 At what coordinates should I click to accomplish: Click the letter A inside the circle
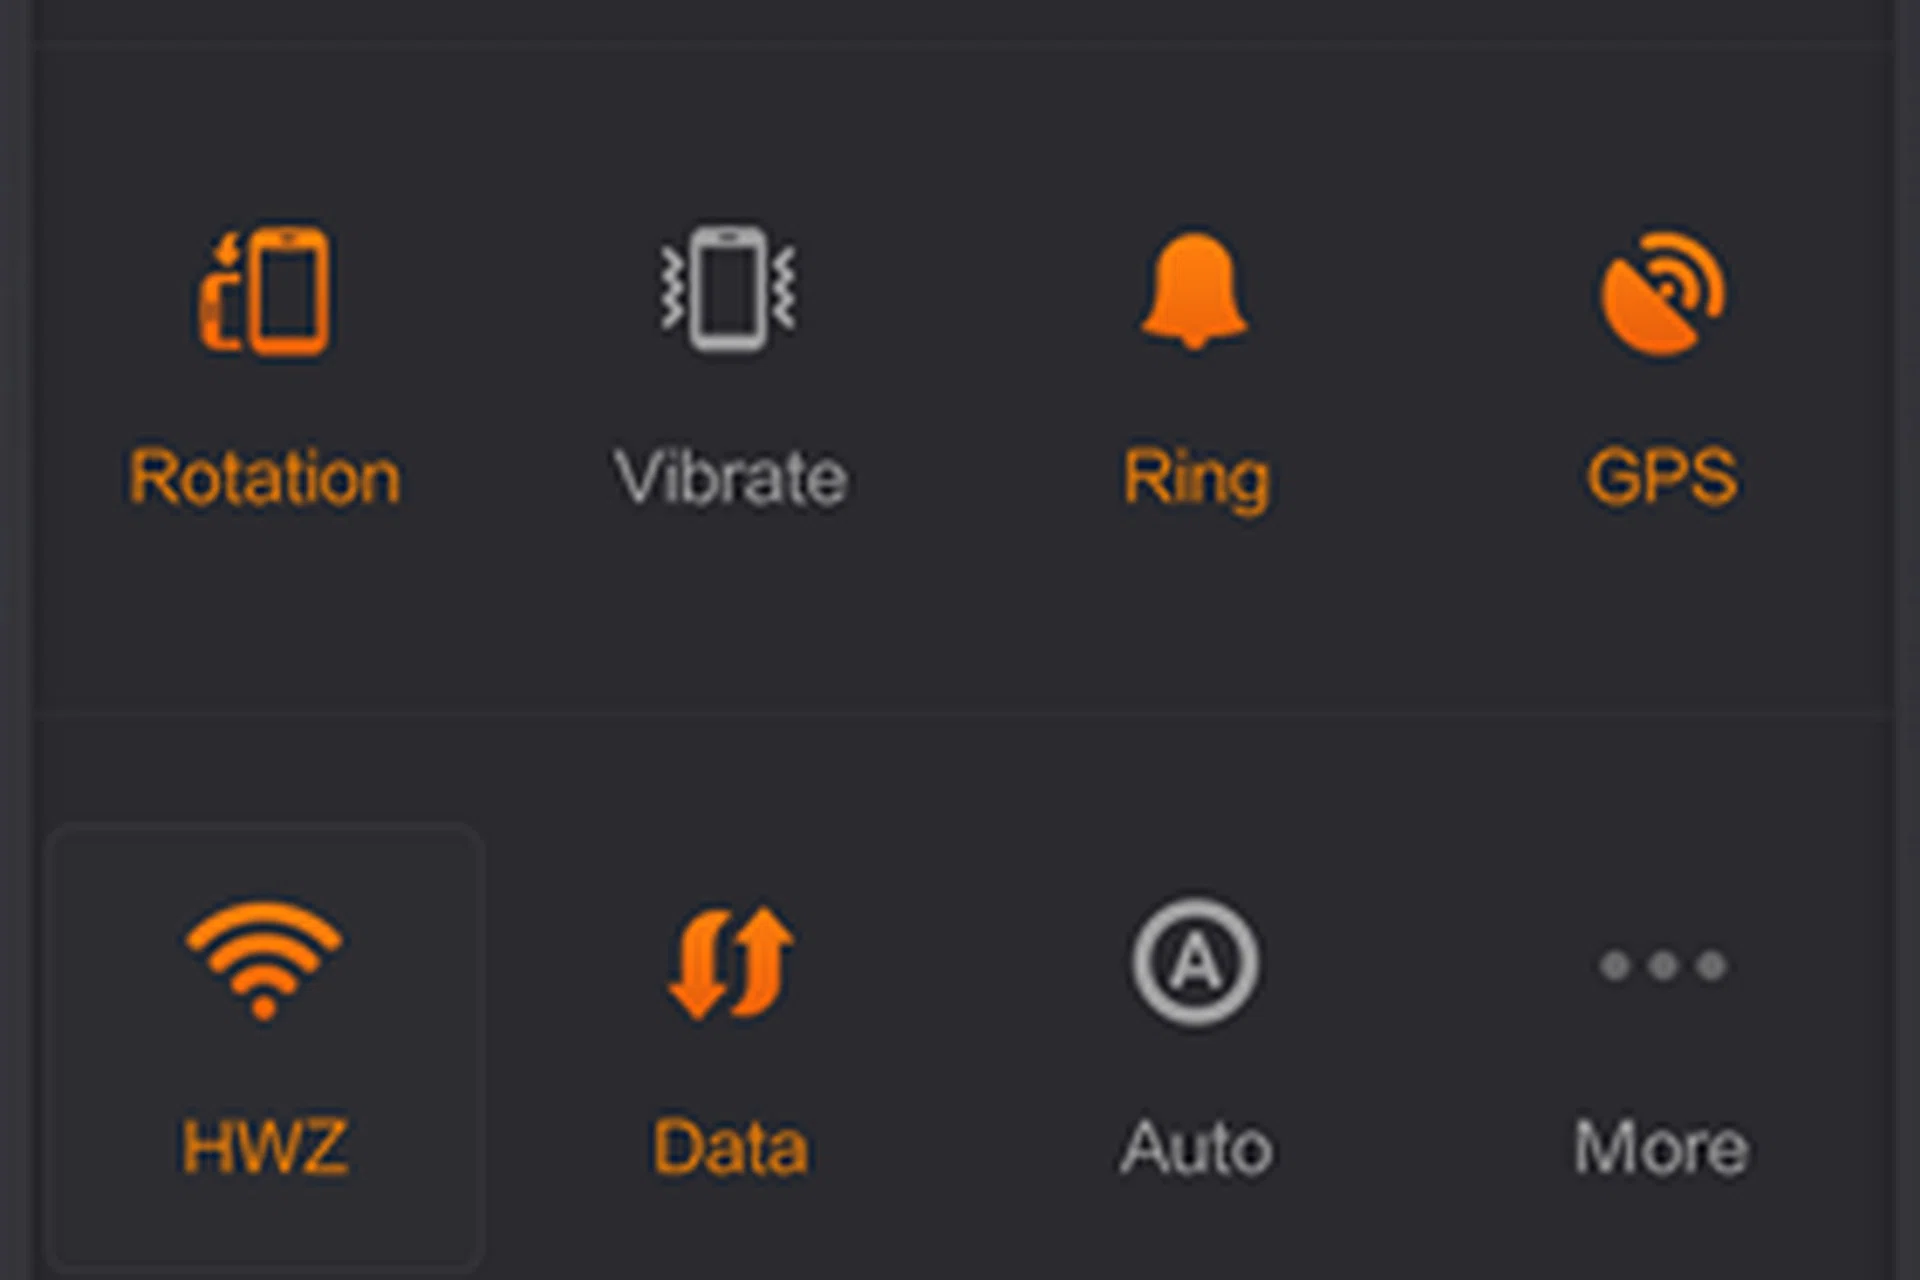click(1195, 963)
